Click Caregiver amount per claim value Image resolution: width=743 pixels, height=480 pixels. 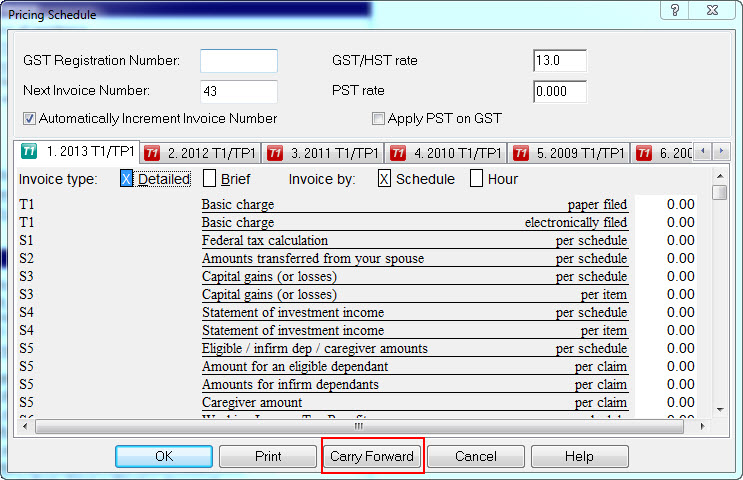[666, 402]
